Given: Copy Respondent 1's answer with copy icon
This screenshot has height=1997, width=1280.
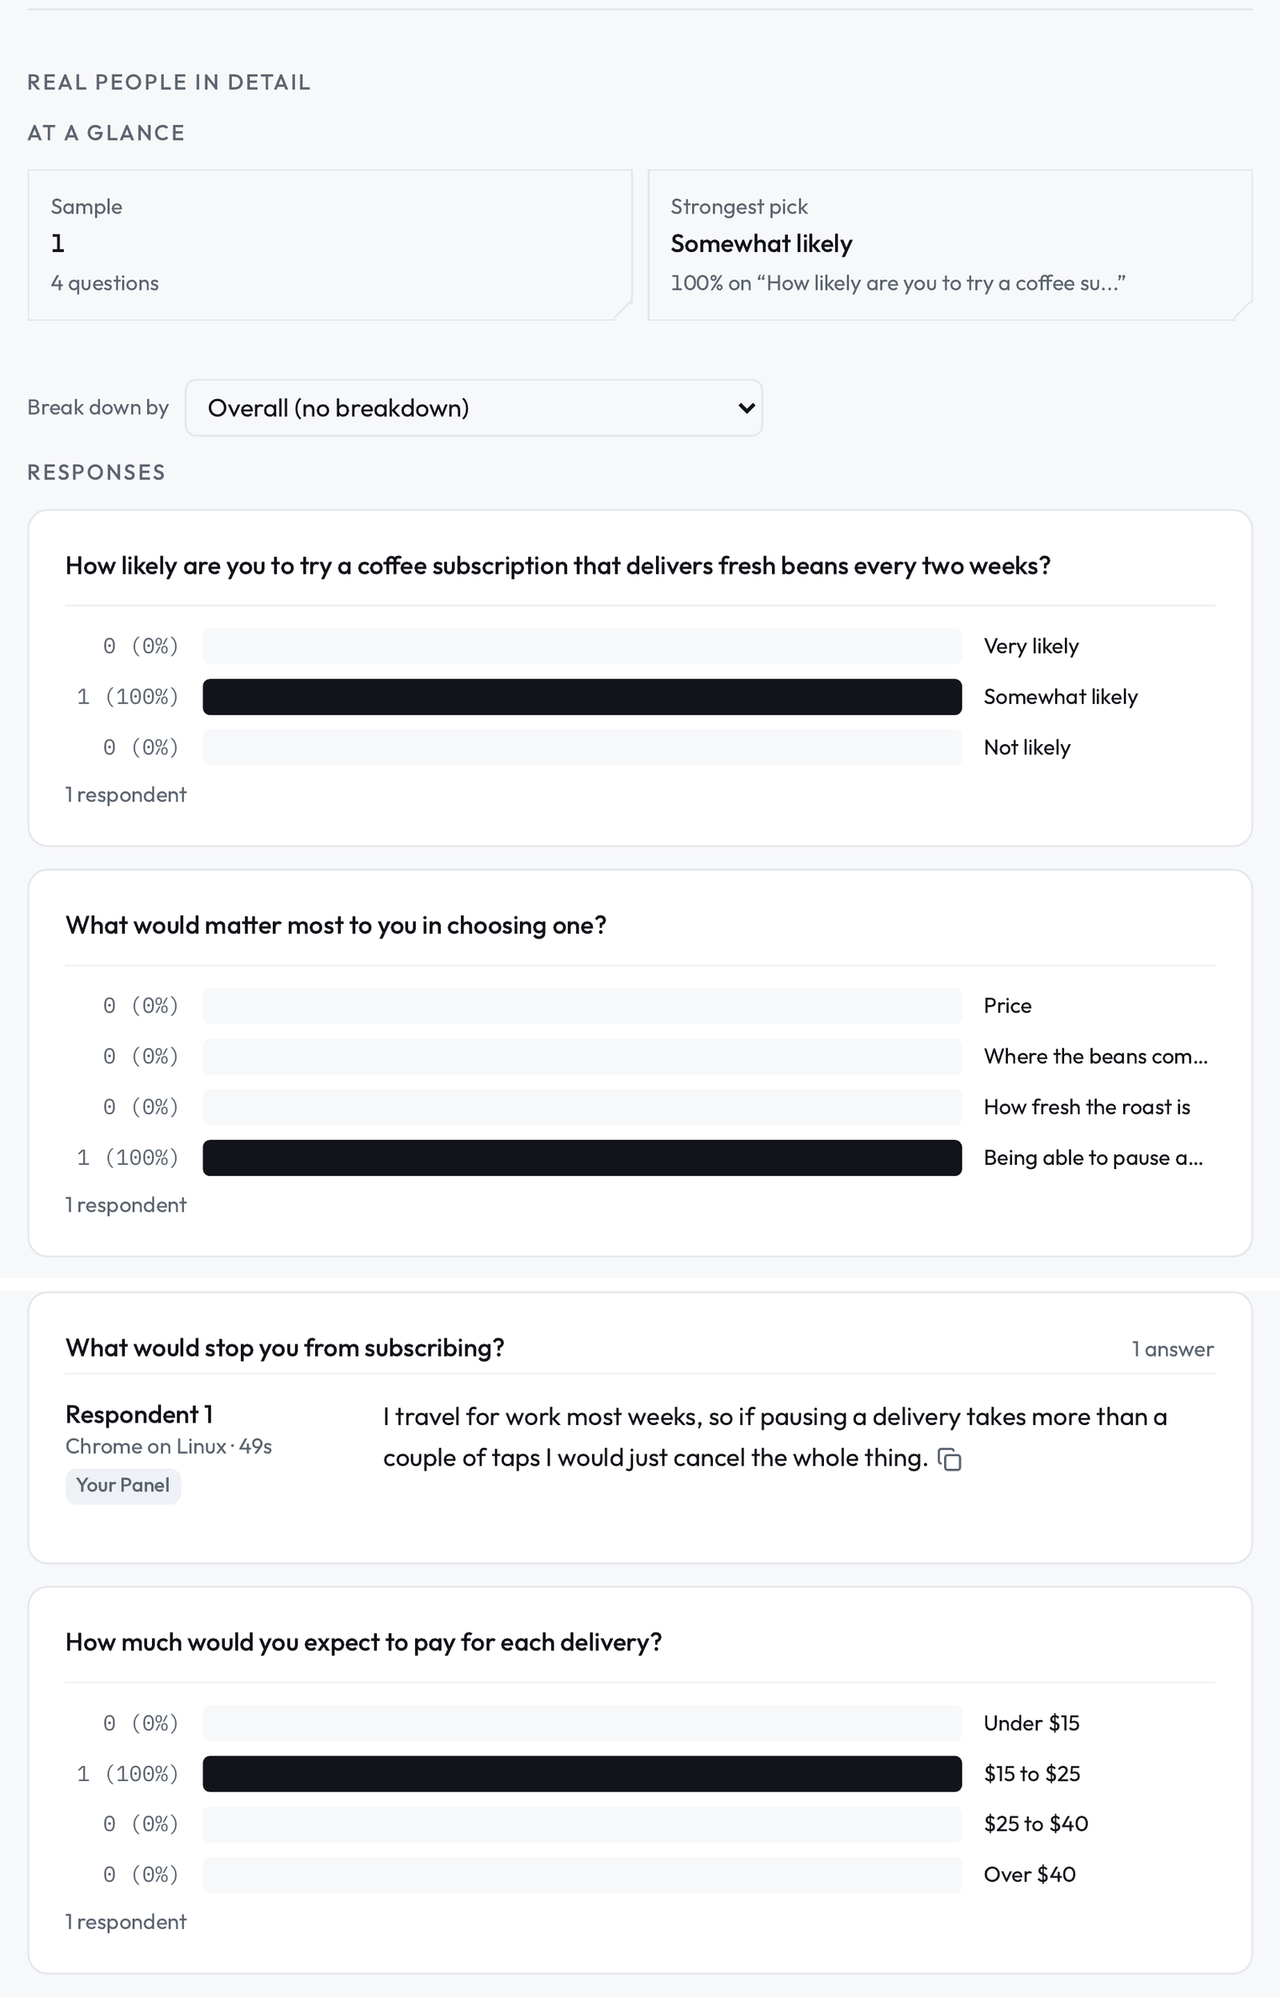Looking at the screenshot, I should [x=950, y=1460].
